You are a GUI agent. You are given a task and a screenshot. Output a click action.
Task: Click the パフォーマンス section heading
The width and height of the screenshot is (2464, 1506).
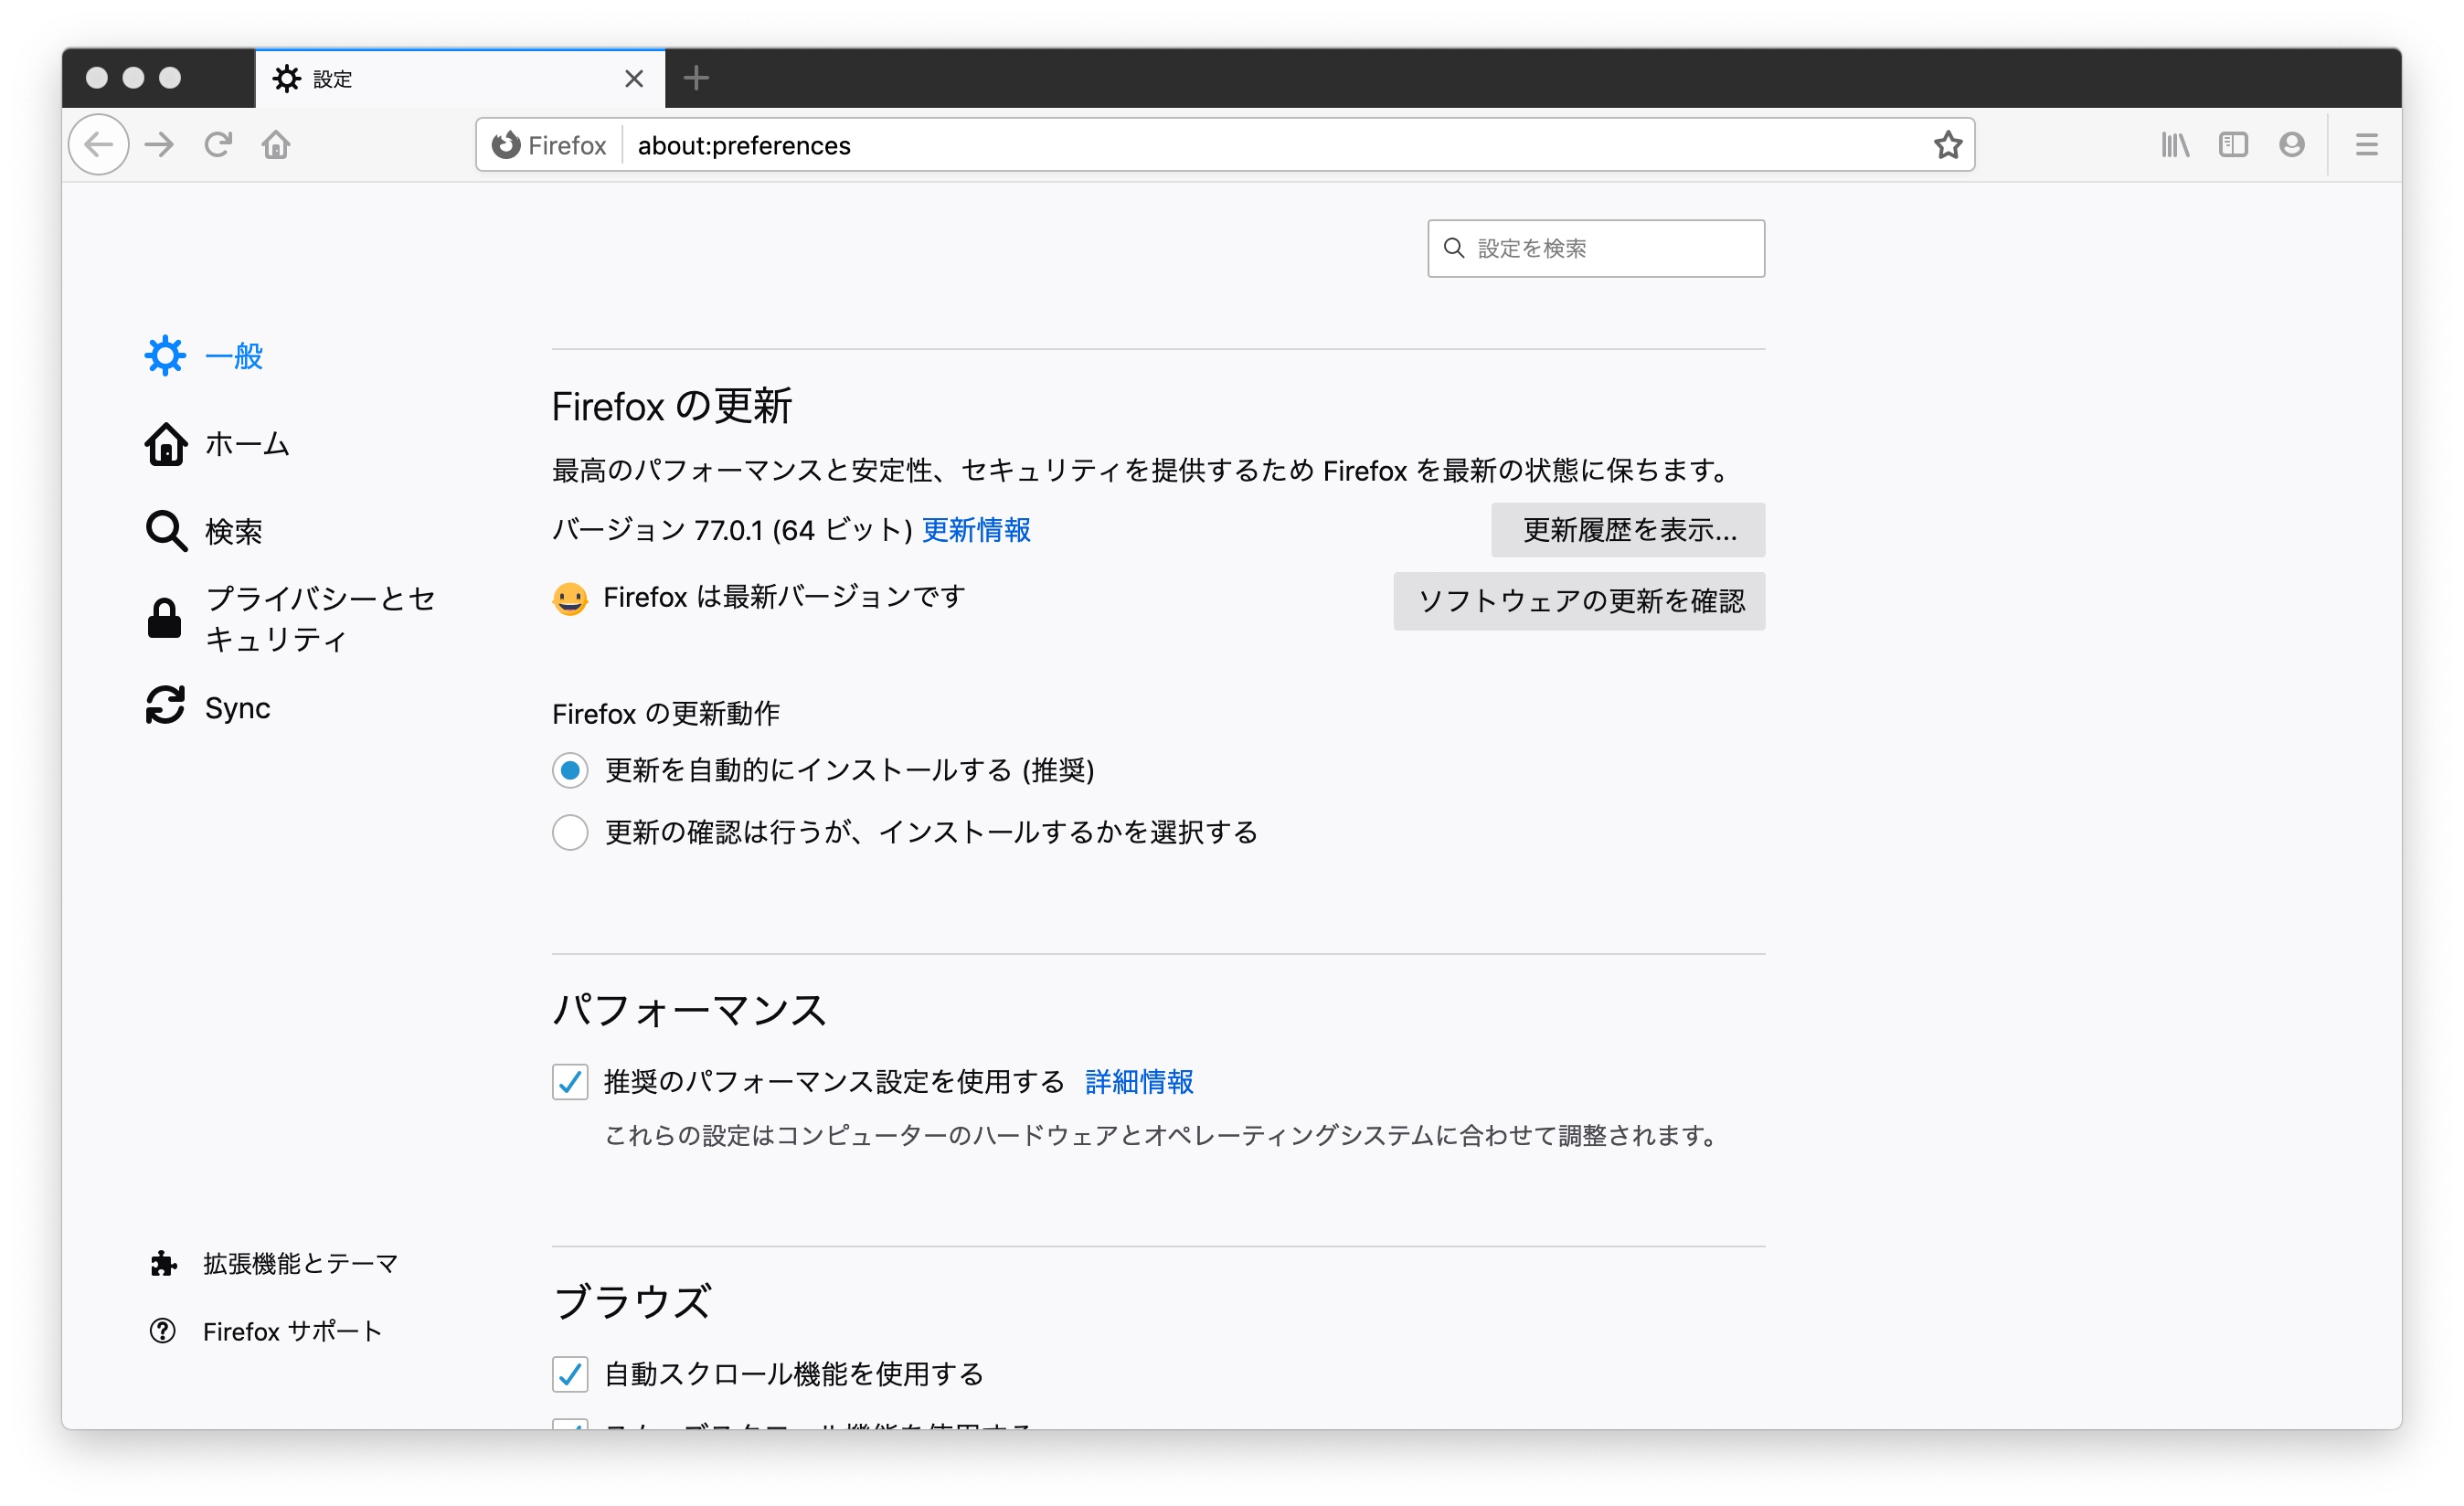690,1009
